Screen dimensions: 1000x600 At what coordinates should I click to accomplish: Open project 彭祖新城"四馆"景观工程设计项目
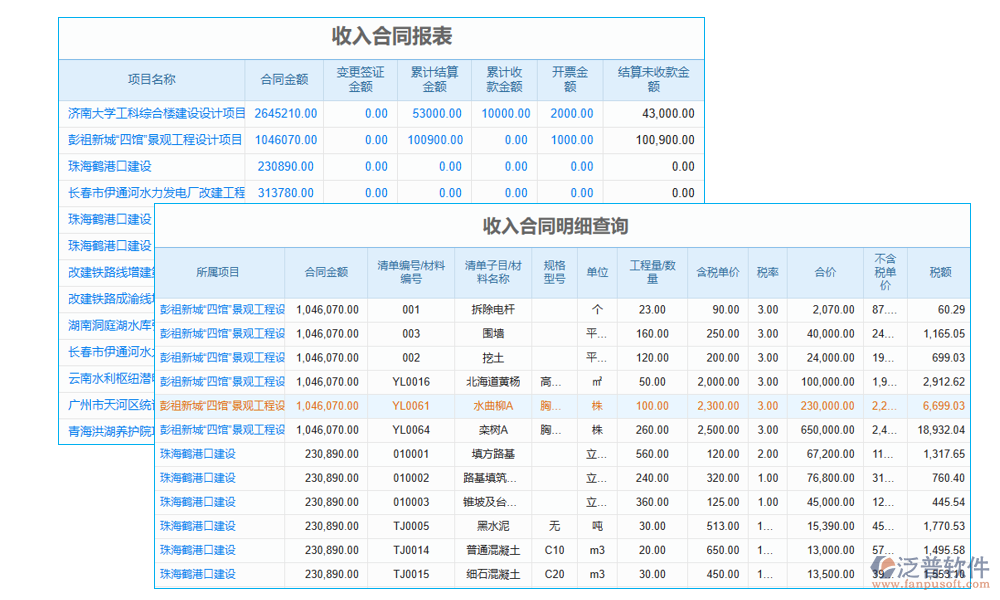point(148,140)
